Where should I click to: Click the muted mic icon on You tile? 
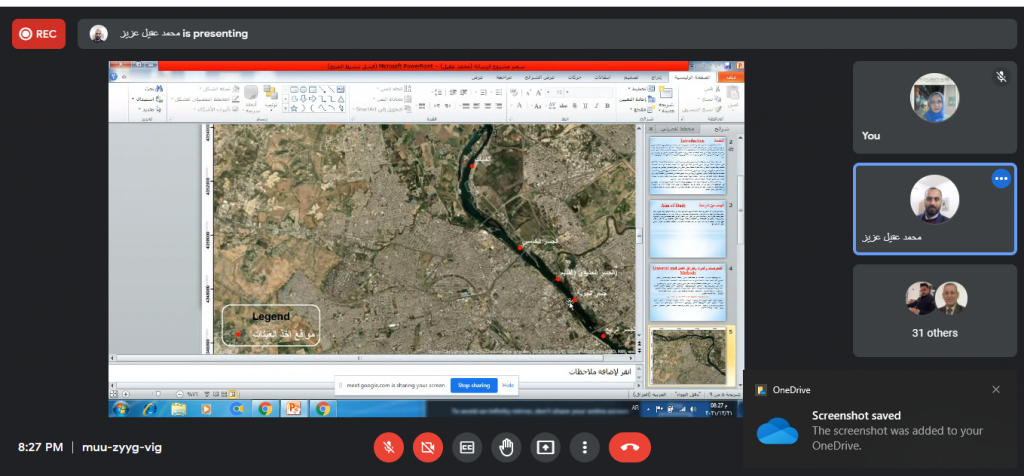pyautogui.click(x=1000, y=77)
